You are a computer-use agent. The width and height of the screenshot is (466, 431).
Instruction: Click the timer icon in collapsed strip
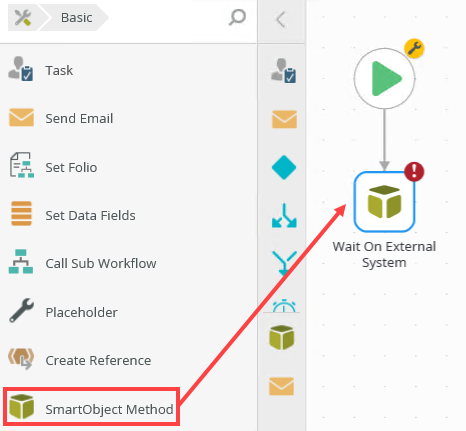(284, 306)
